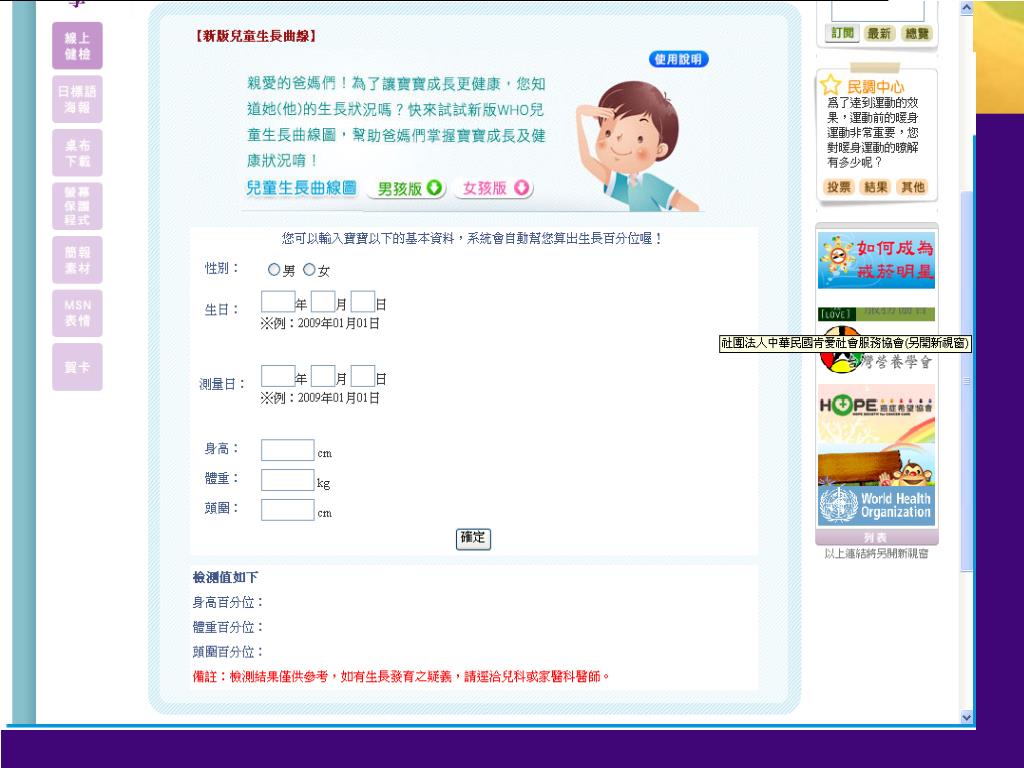Click the vertical scrollbar thumb
Screen dimensions: 1024x768
tap(967, 381)
